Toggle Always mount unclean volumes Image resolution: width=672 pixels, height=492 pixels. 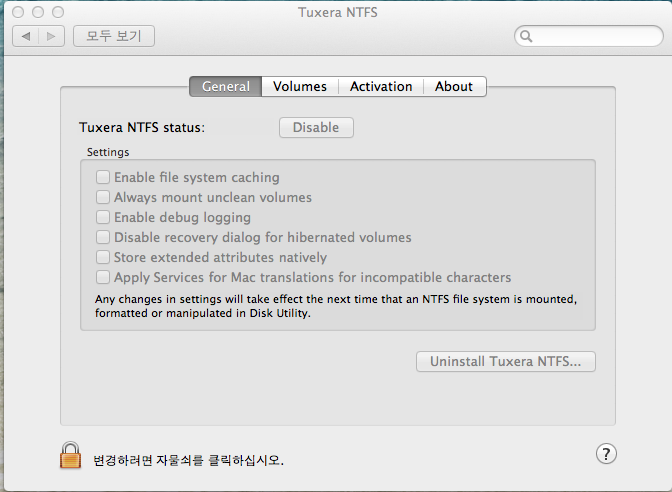[x=103, y=197]
